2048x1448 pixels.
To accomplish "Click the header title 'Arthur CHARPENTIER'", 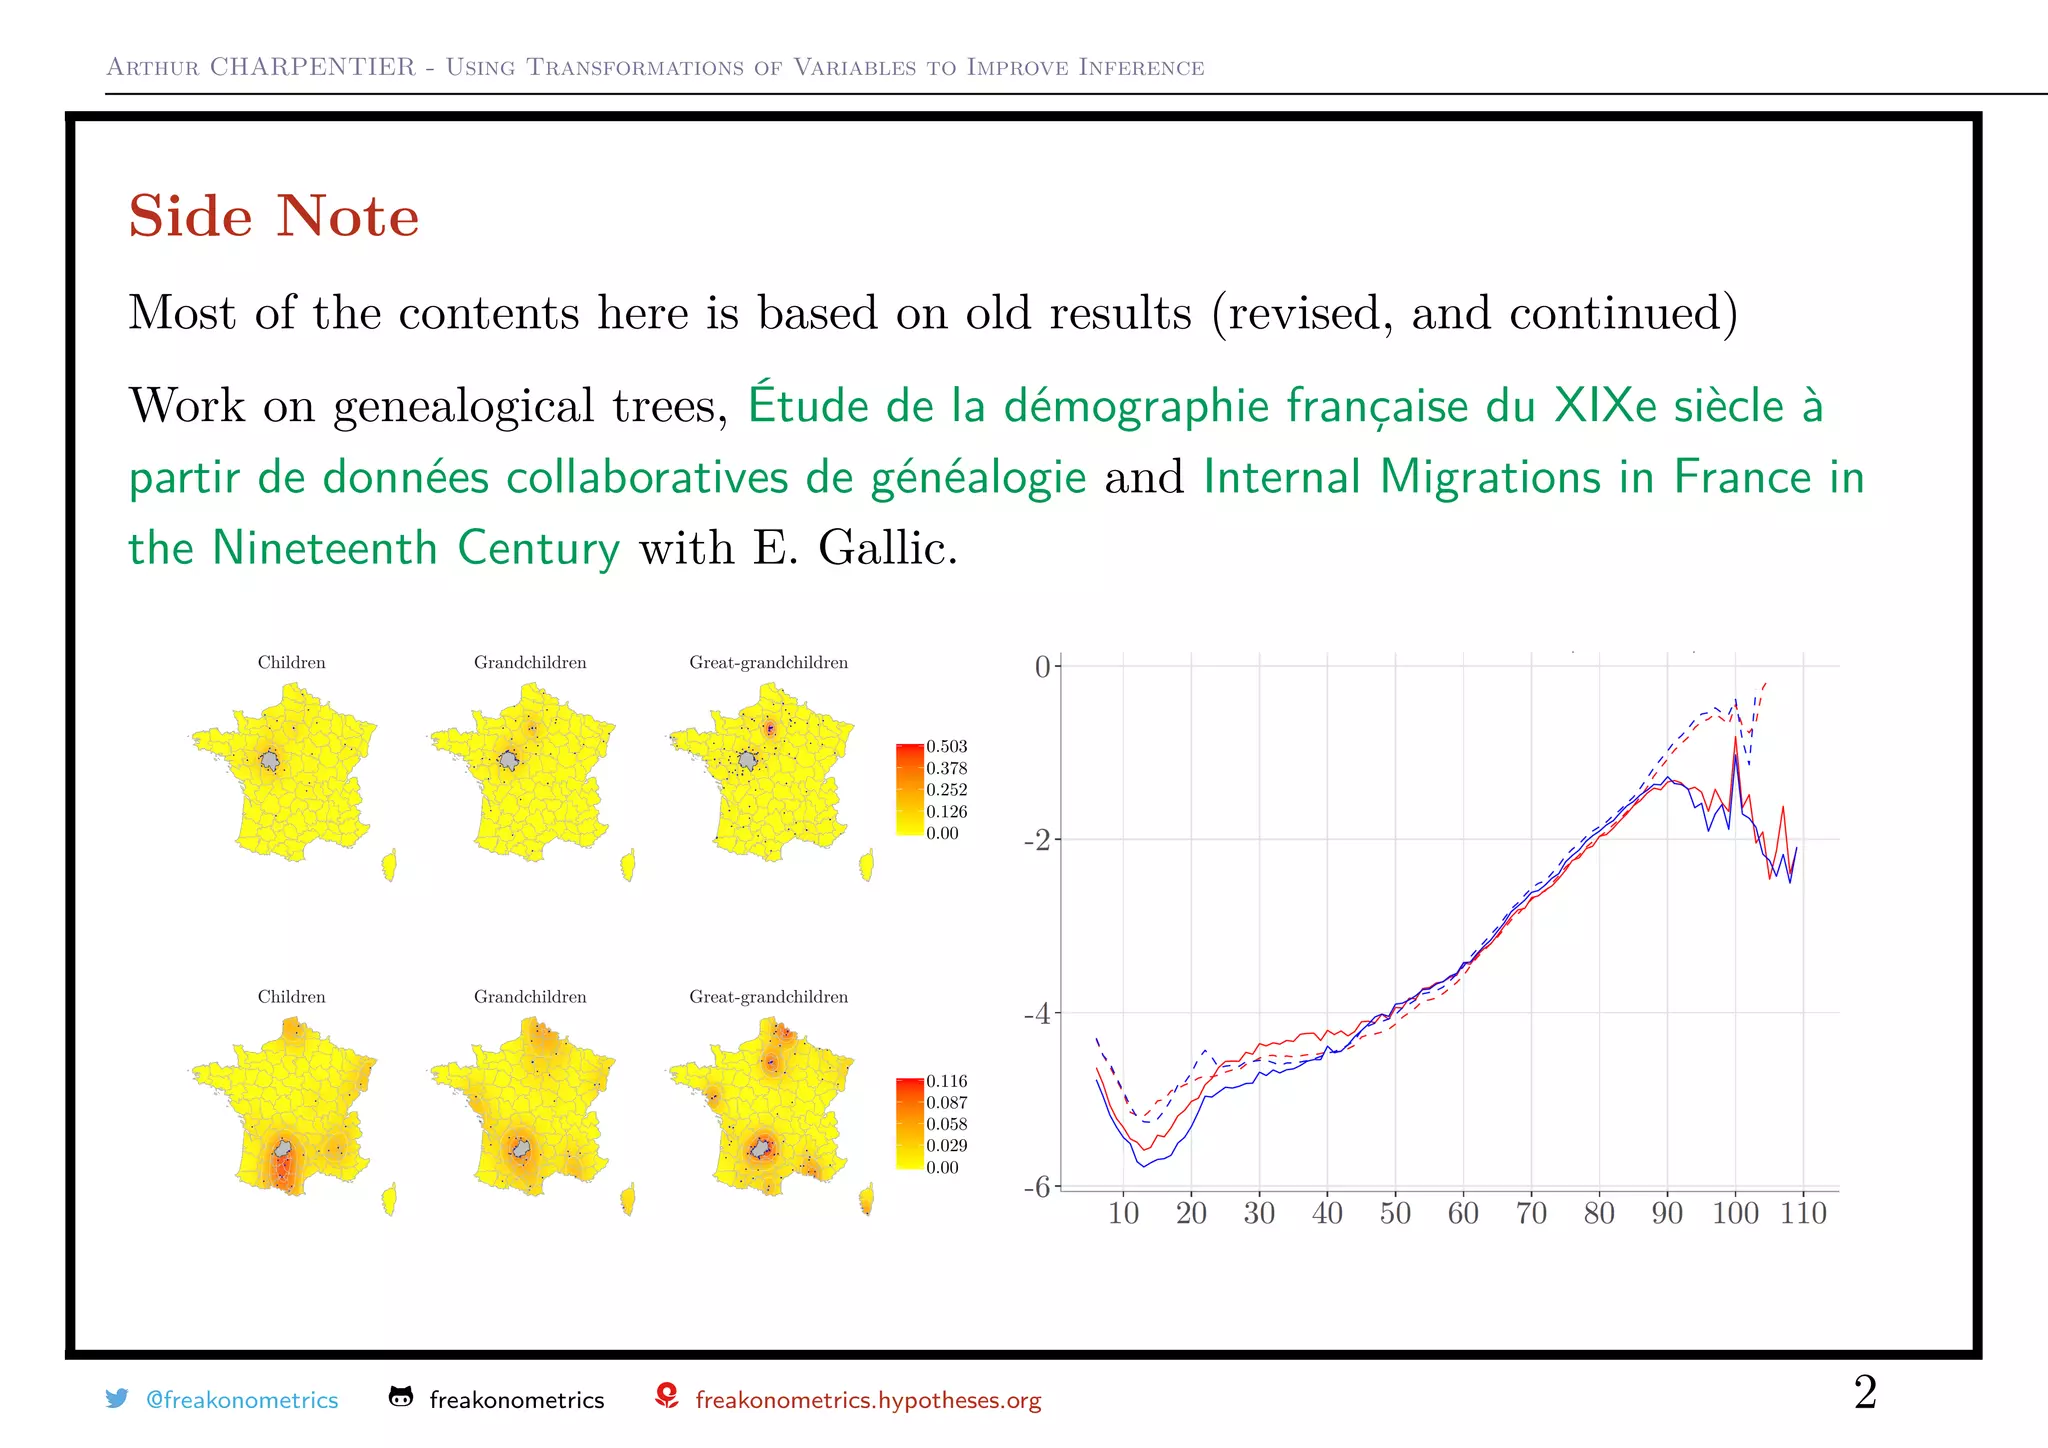I will 261,67.
